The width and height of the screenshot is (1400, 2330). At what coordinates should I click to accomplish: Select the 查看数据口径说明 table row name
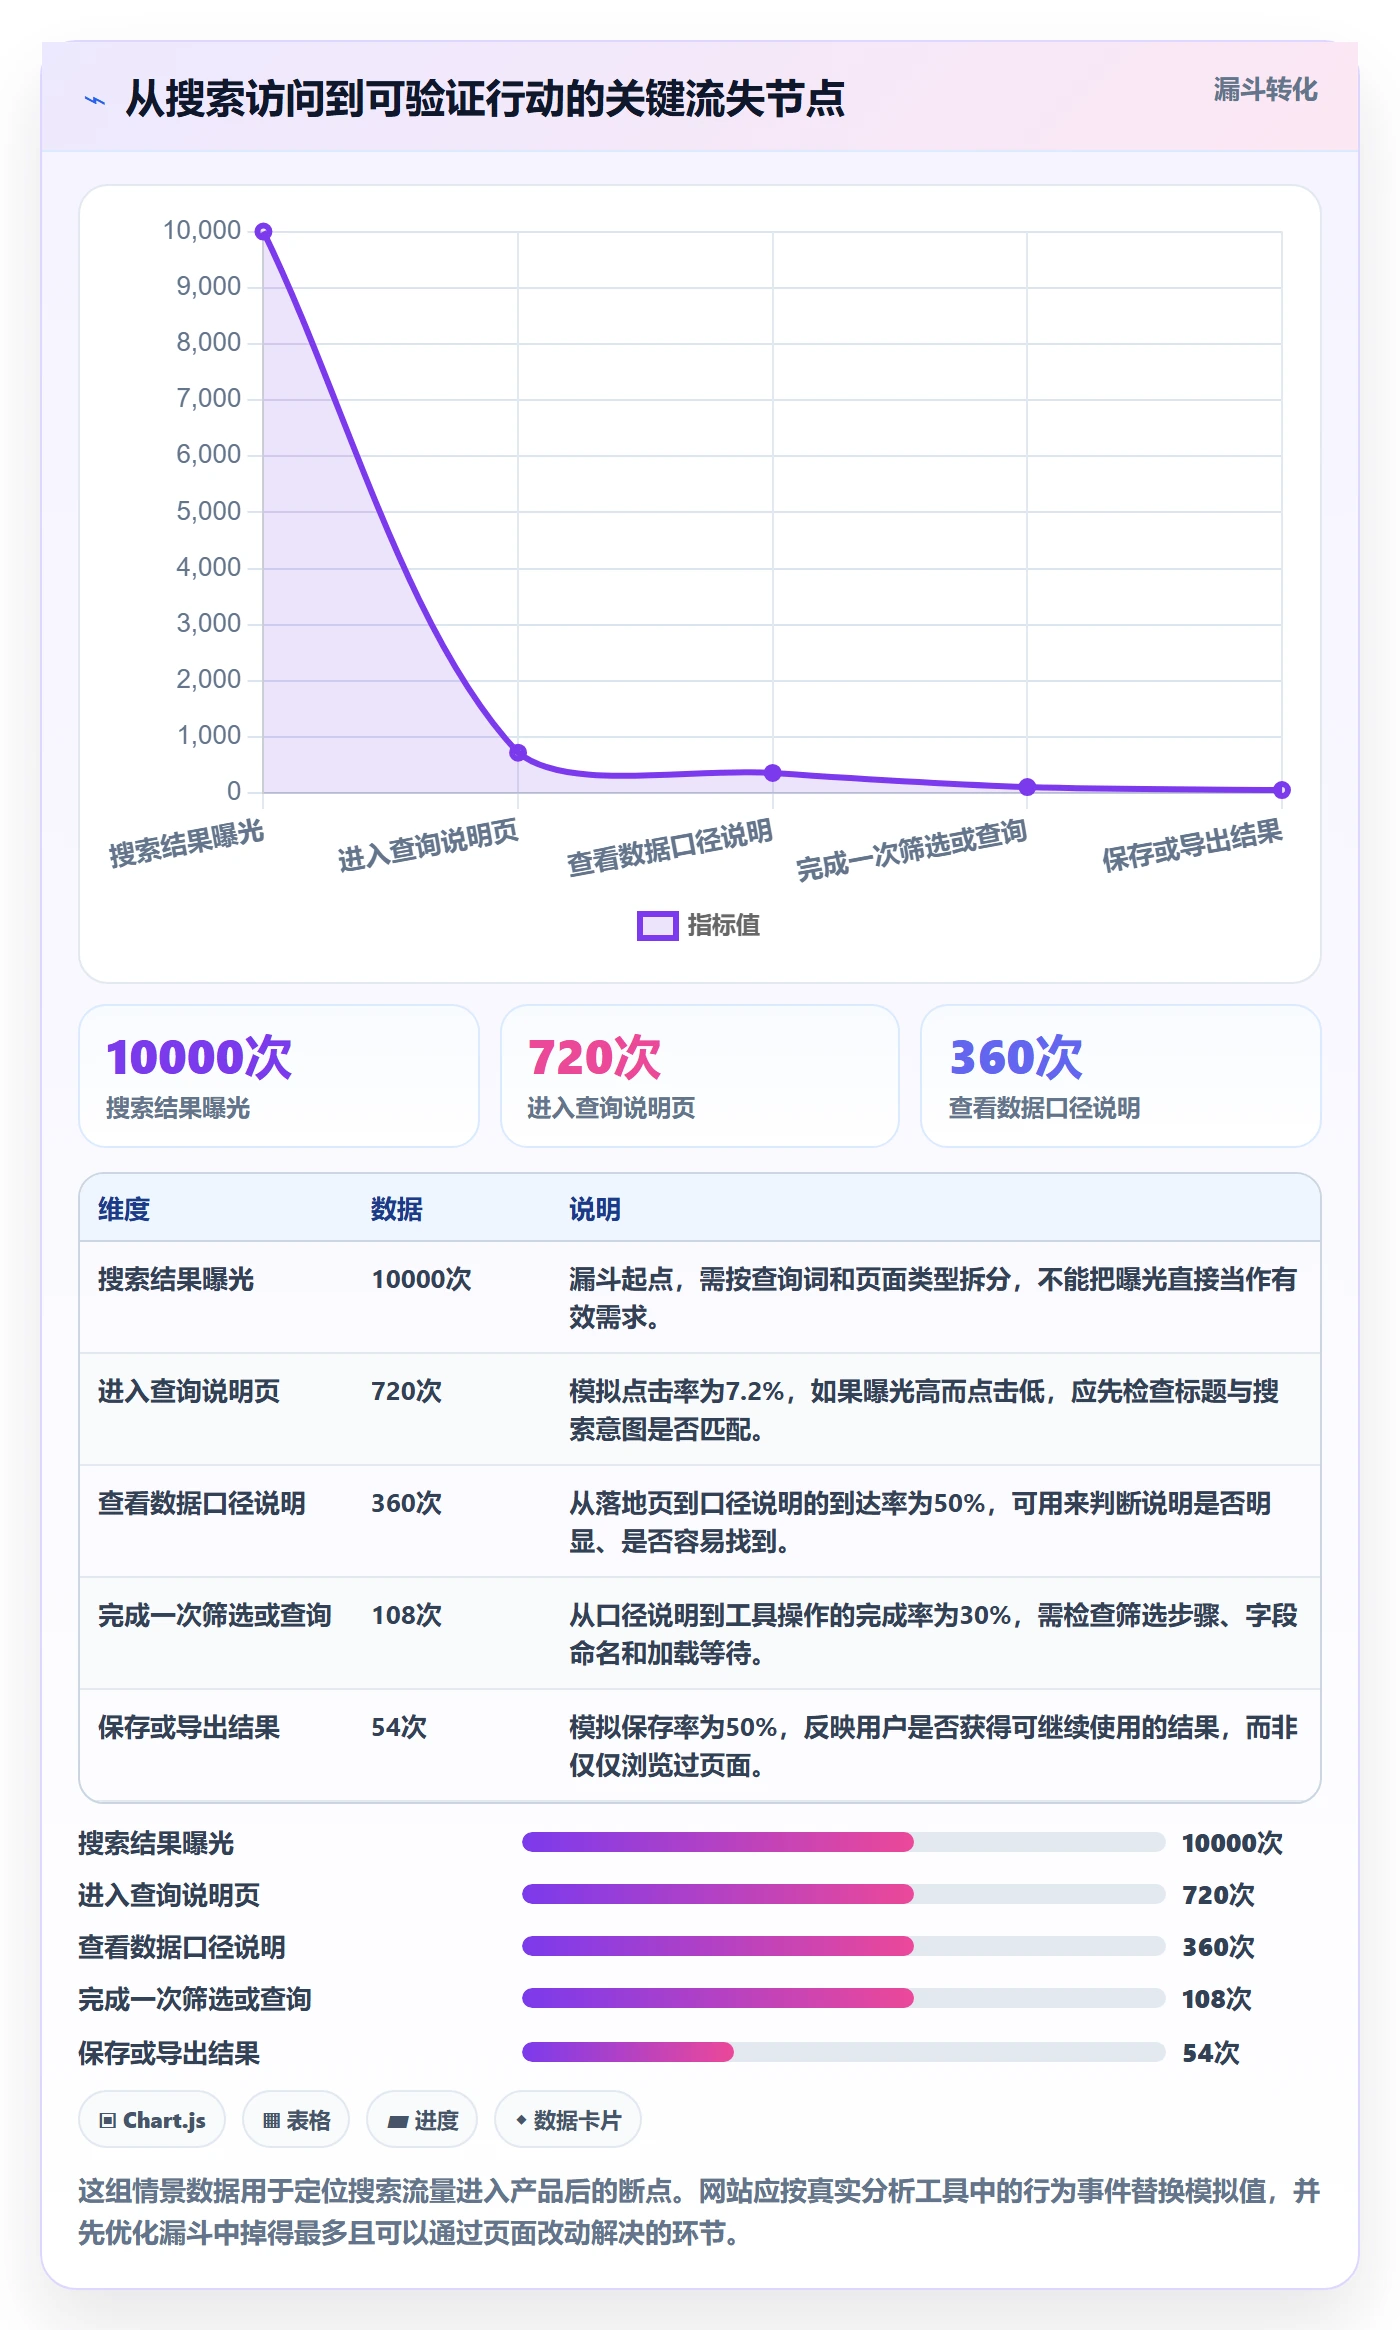pos(202,1503)
